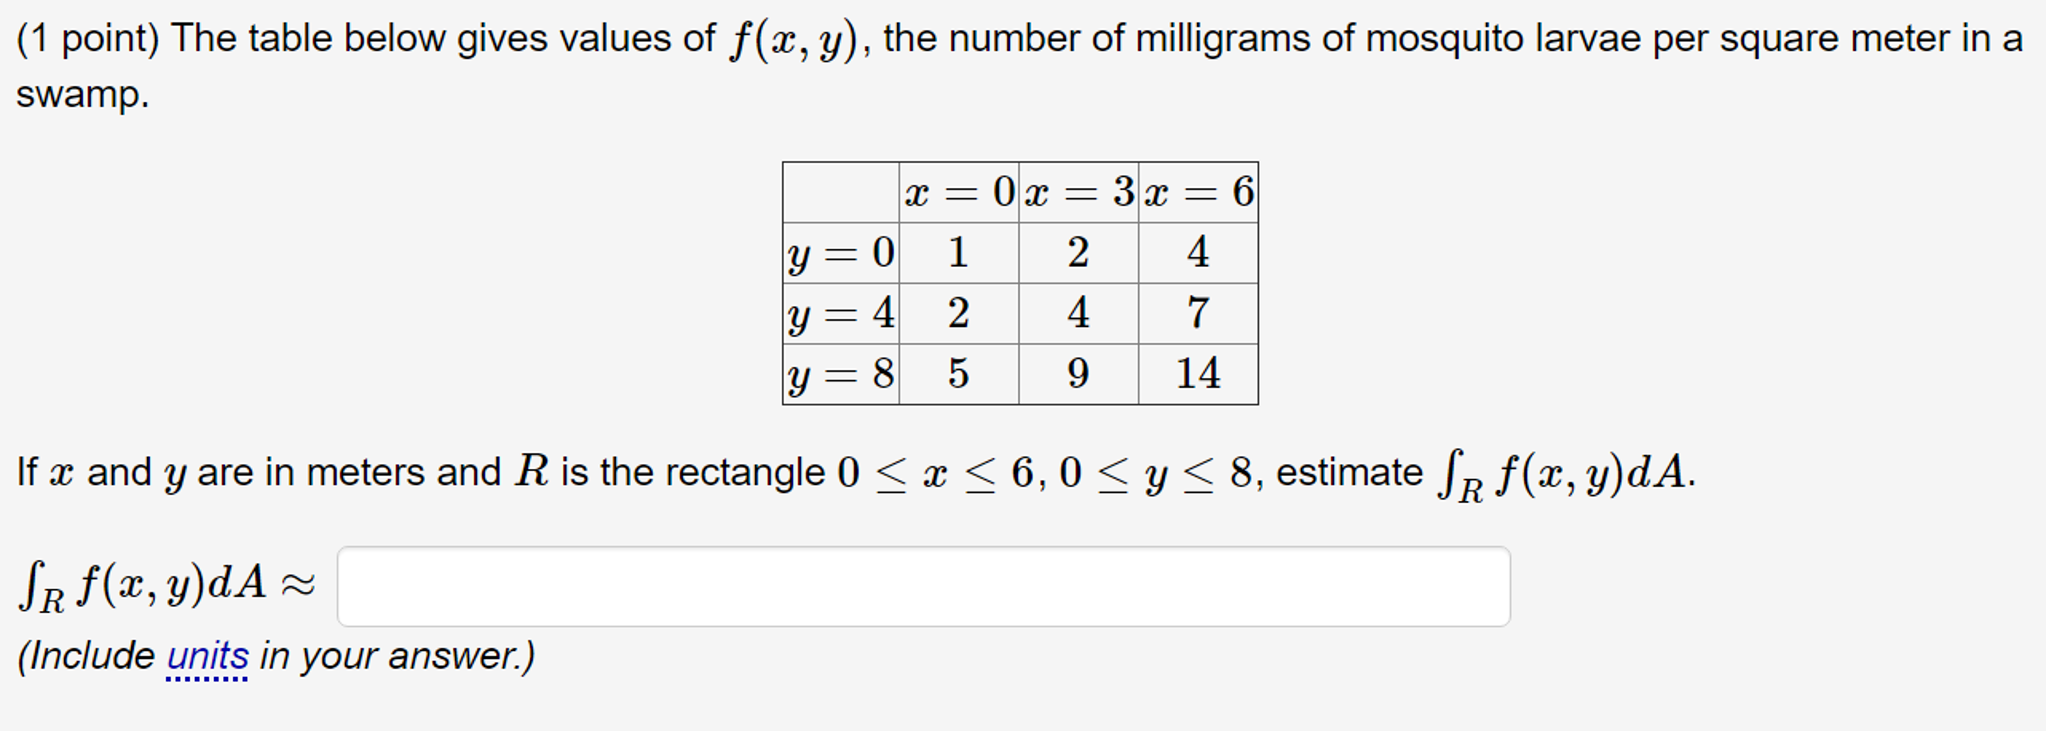
Task: Click the x = 6 column header
Action: [x=1198, y=194]
